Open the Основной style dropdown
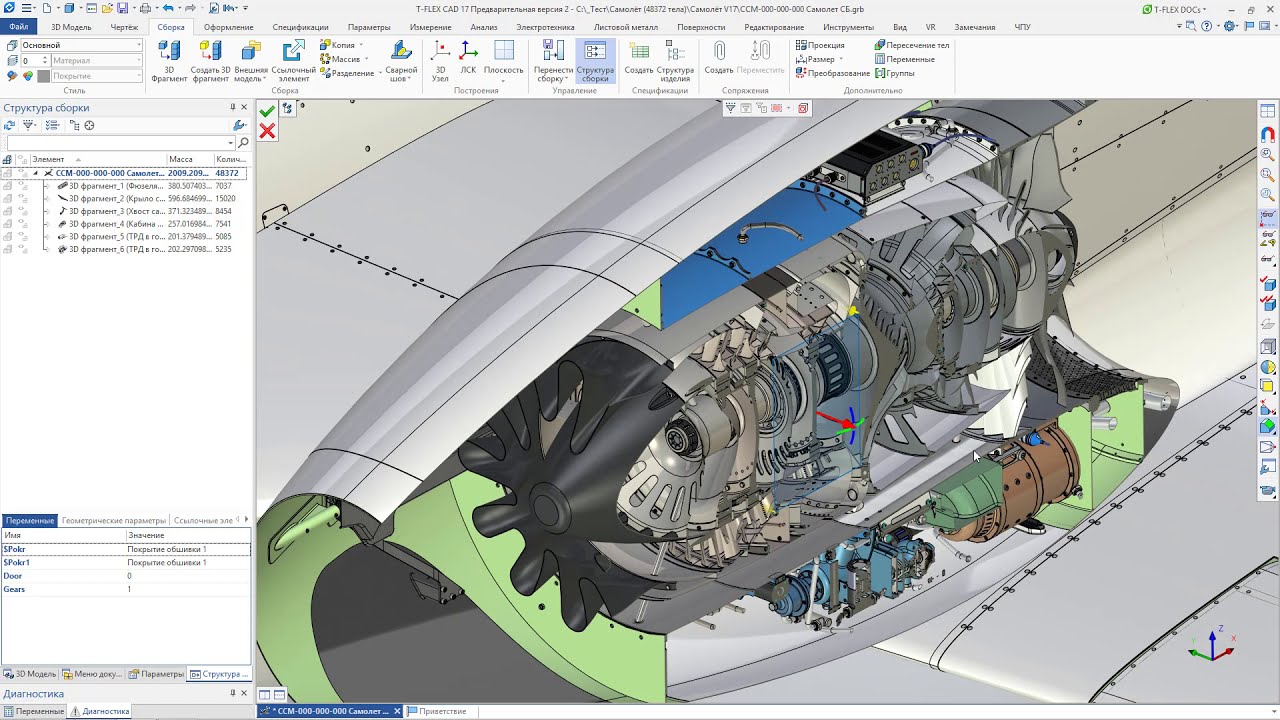This screenshot has height=720, width=1280. tap(138, 45)
